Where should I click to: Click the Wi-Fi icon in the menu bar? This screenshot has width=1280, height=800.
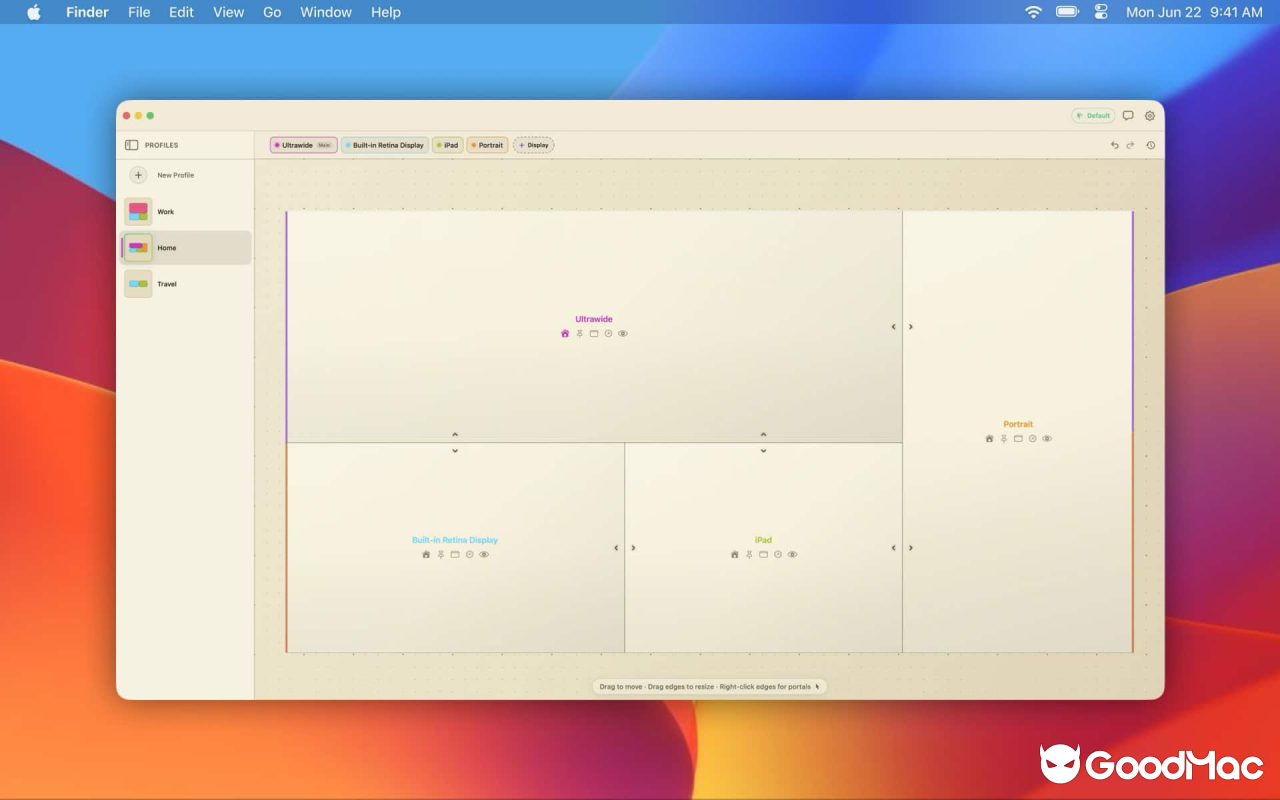tap(1034, 12)
